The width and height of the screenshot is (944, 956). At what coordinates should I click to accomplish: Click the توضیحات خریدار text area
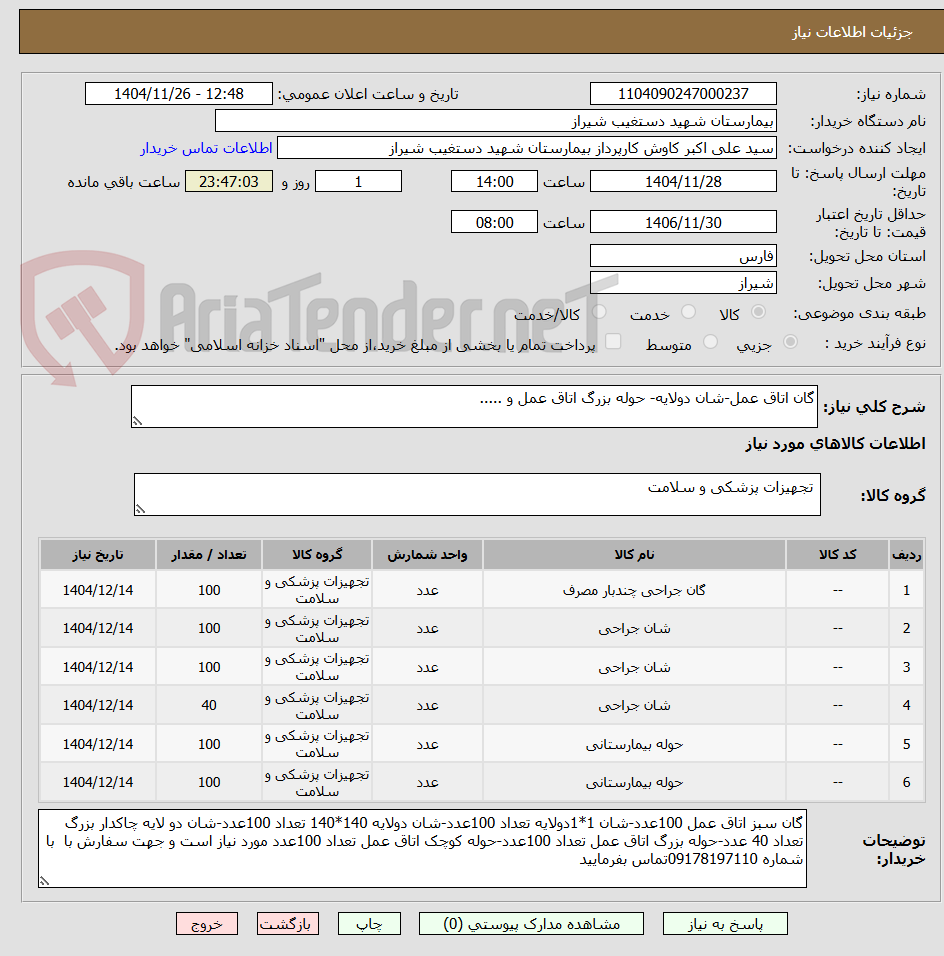coord(422,849)
